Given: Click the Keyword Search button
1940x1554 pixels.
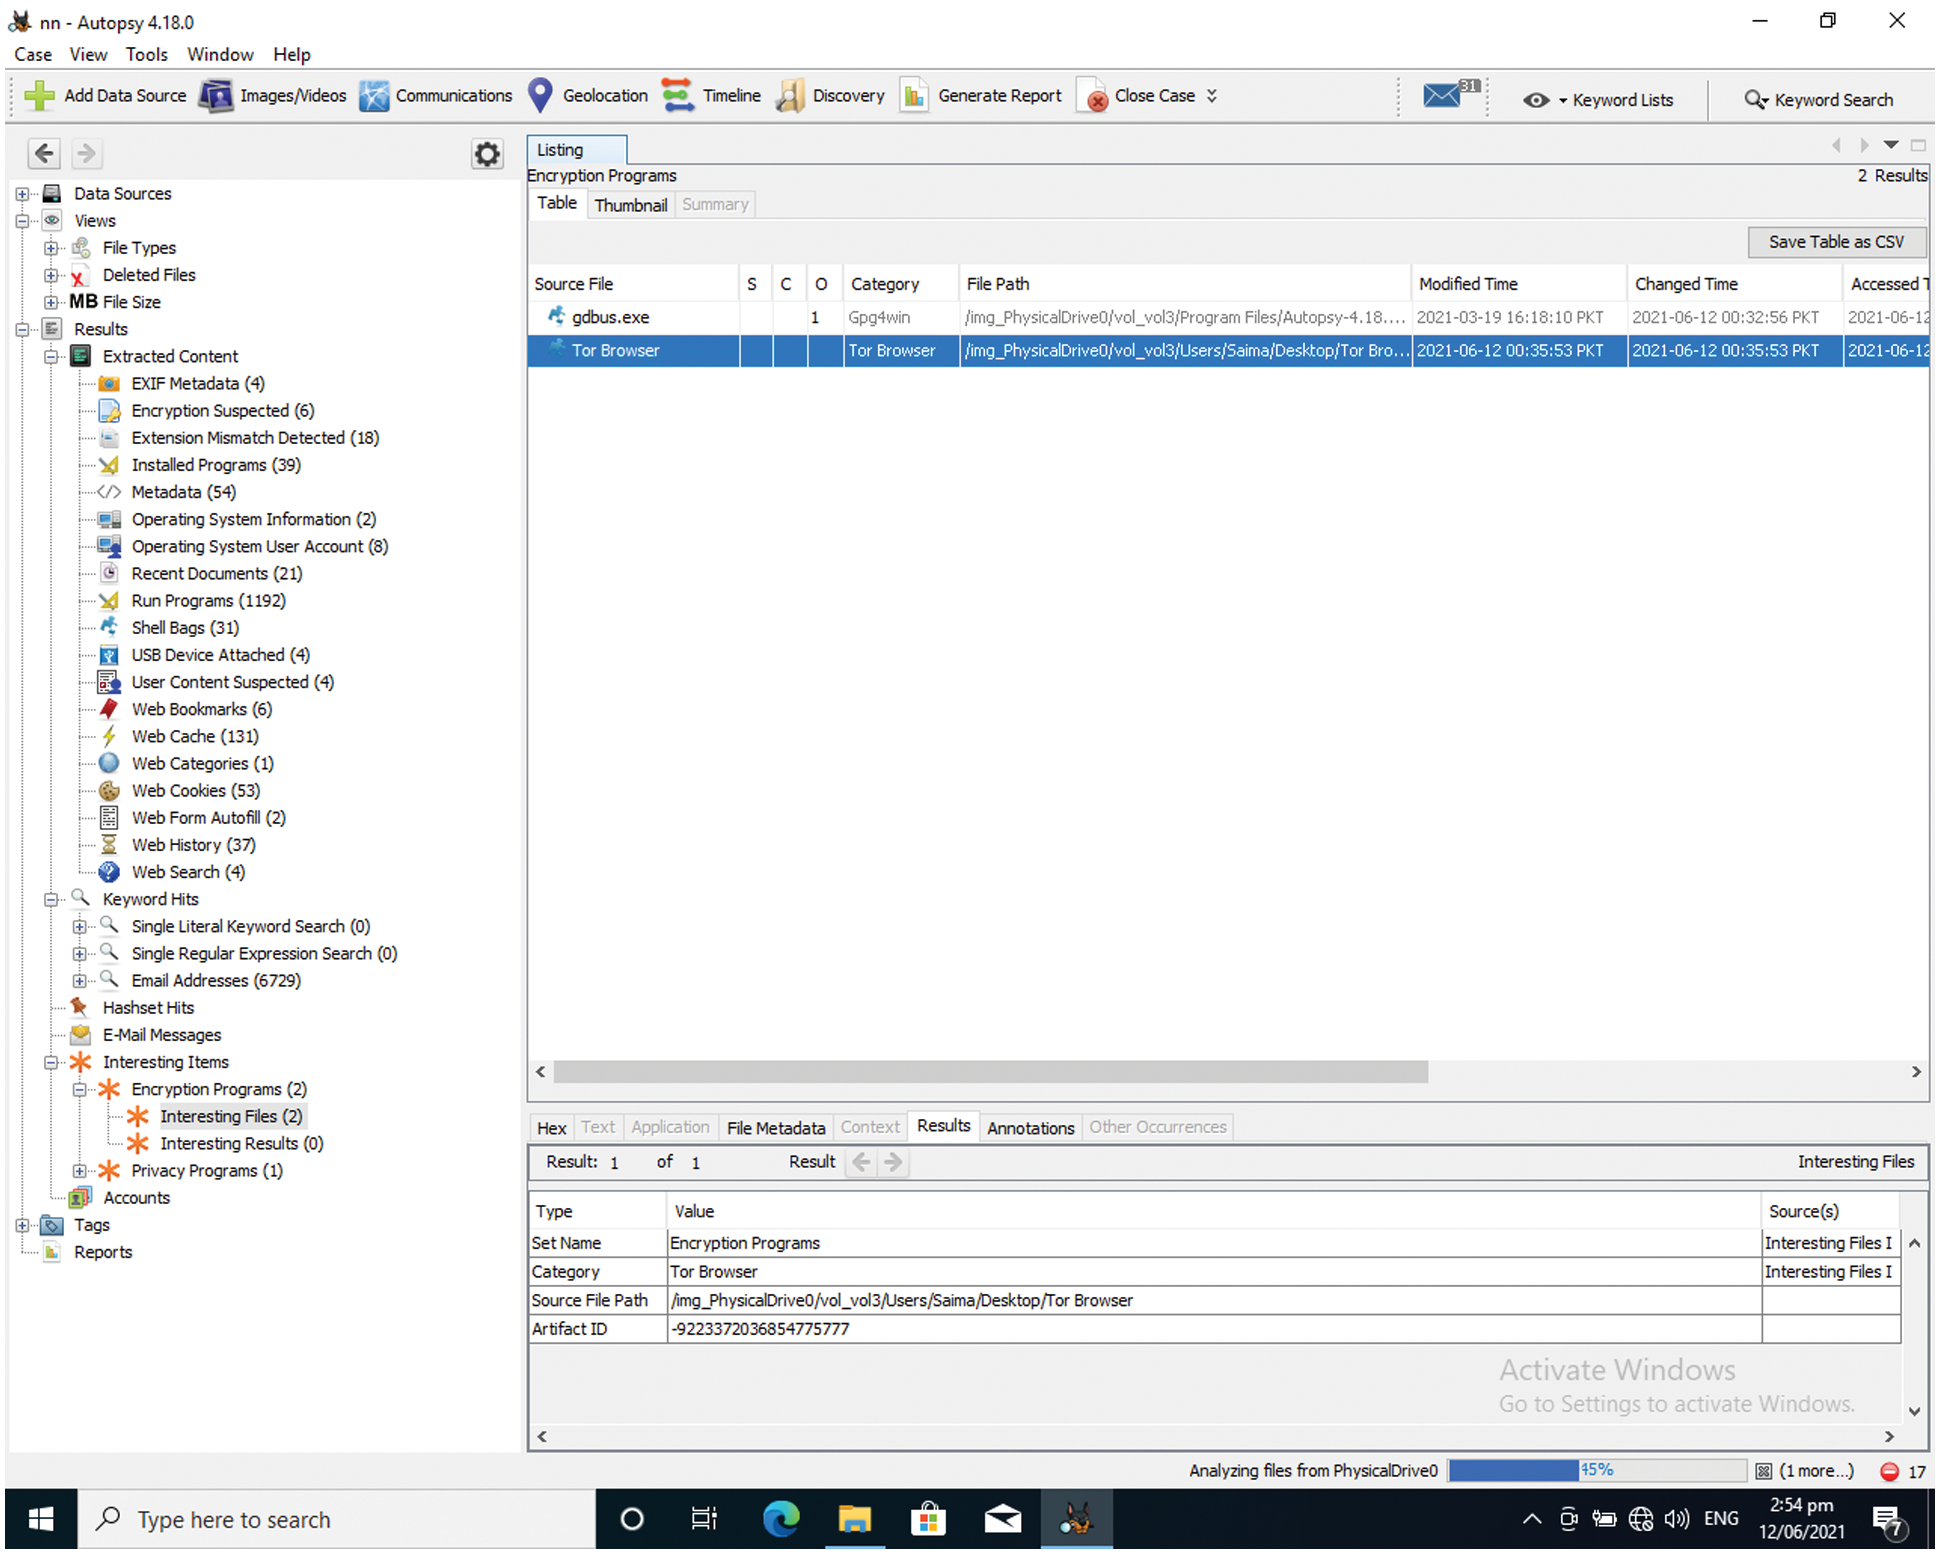Looking at the screenshot, I should tap(1819, 100).
